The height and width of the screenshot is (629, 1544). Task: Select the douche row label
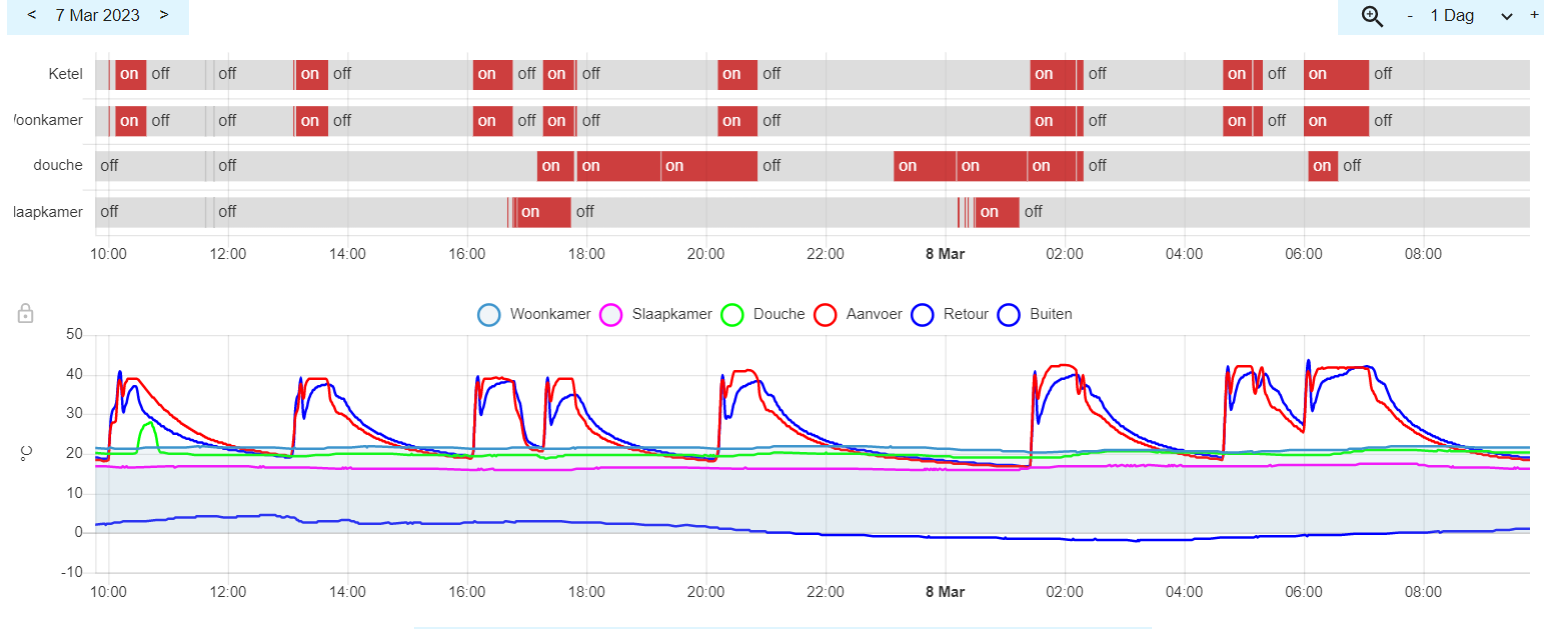tap(57, 165)
